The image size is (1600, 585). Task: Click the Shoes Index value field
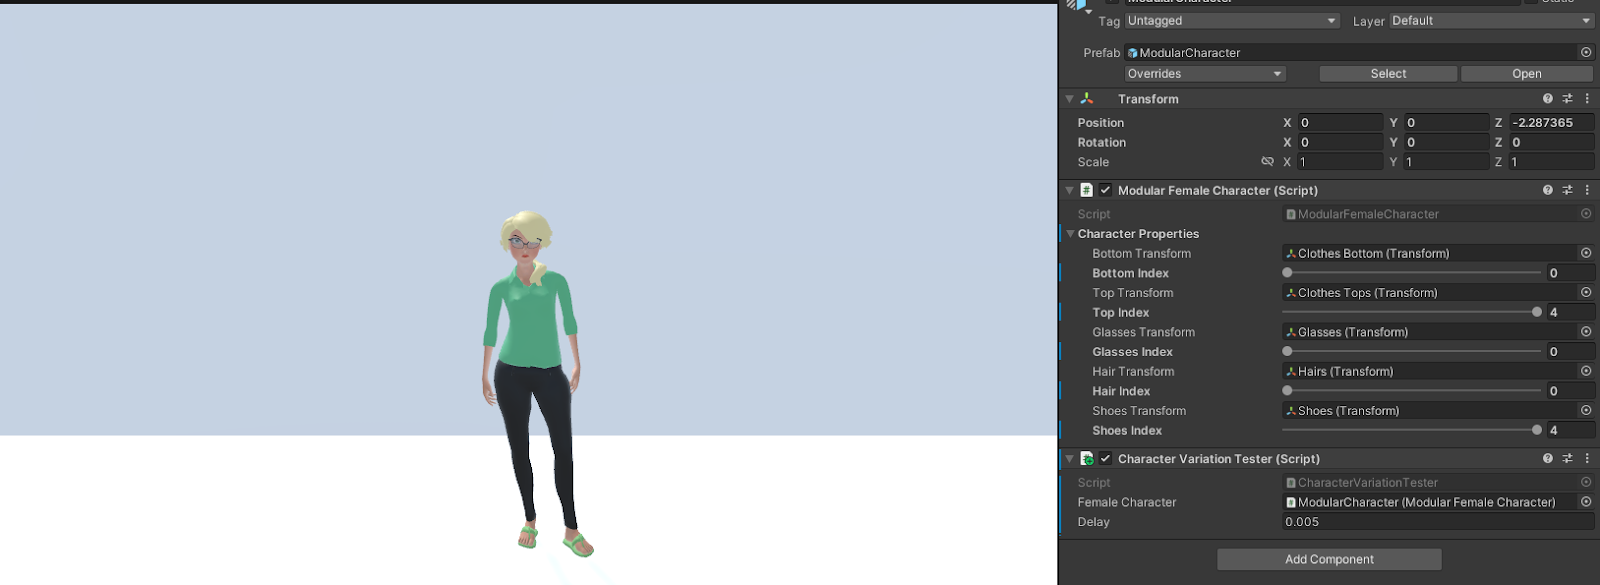coord(1570,430)
